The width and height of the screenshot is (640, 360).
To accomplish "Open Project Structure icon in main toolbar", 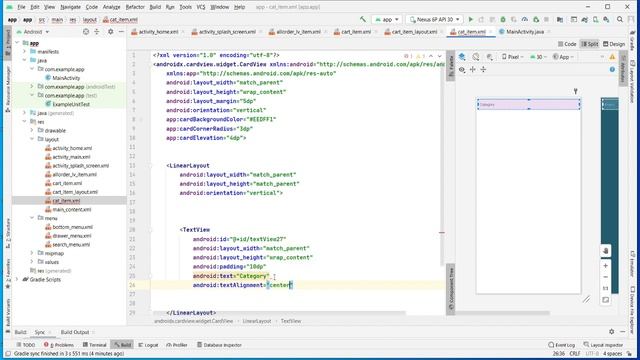I will coord(560,20).
